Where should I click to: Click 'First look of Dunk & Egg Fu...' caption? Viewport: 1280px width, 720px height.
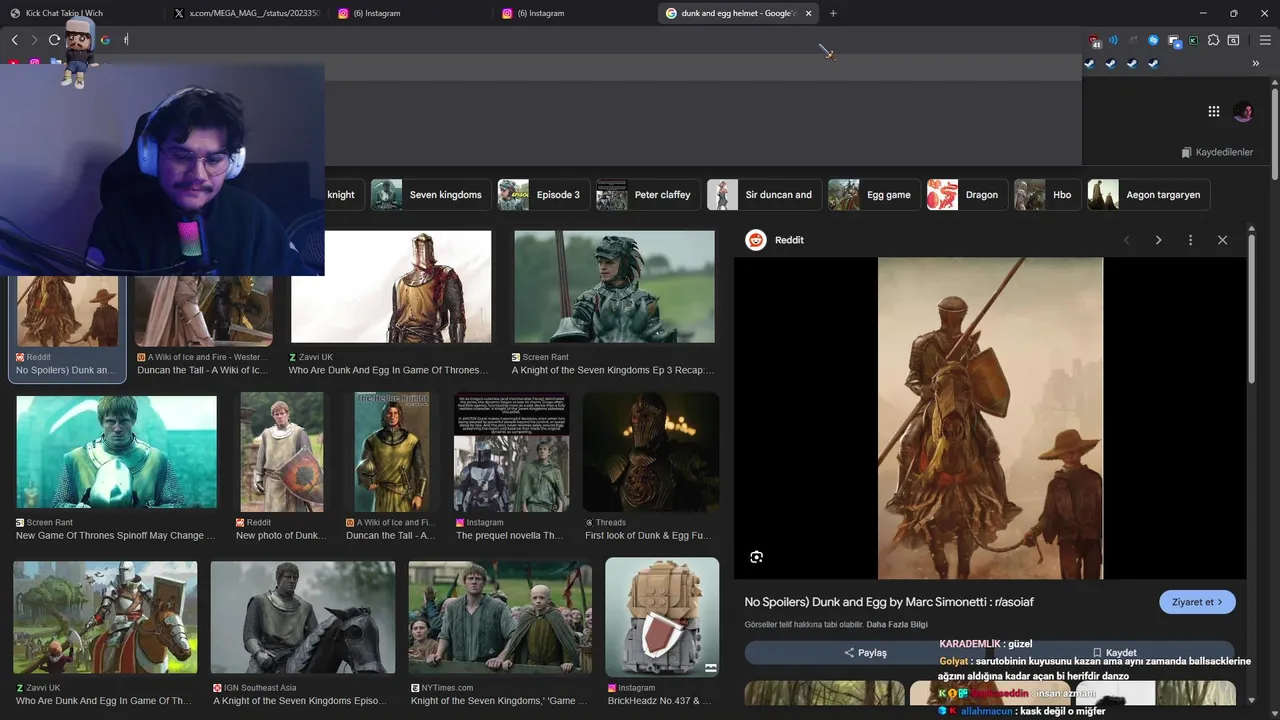pyautogui.click(x=648, y=535)
